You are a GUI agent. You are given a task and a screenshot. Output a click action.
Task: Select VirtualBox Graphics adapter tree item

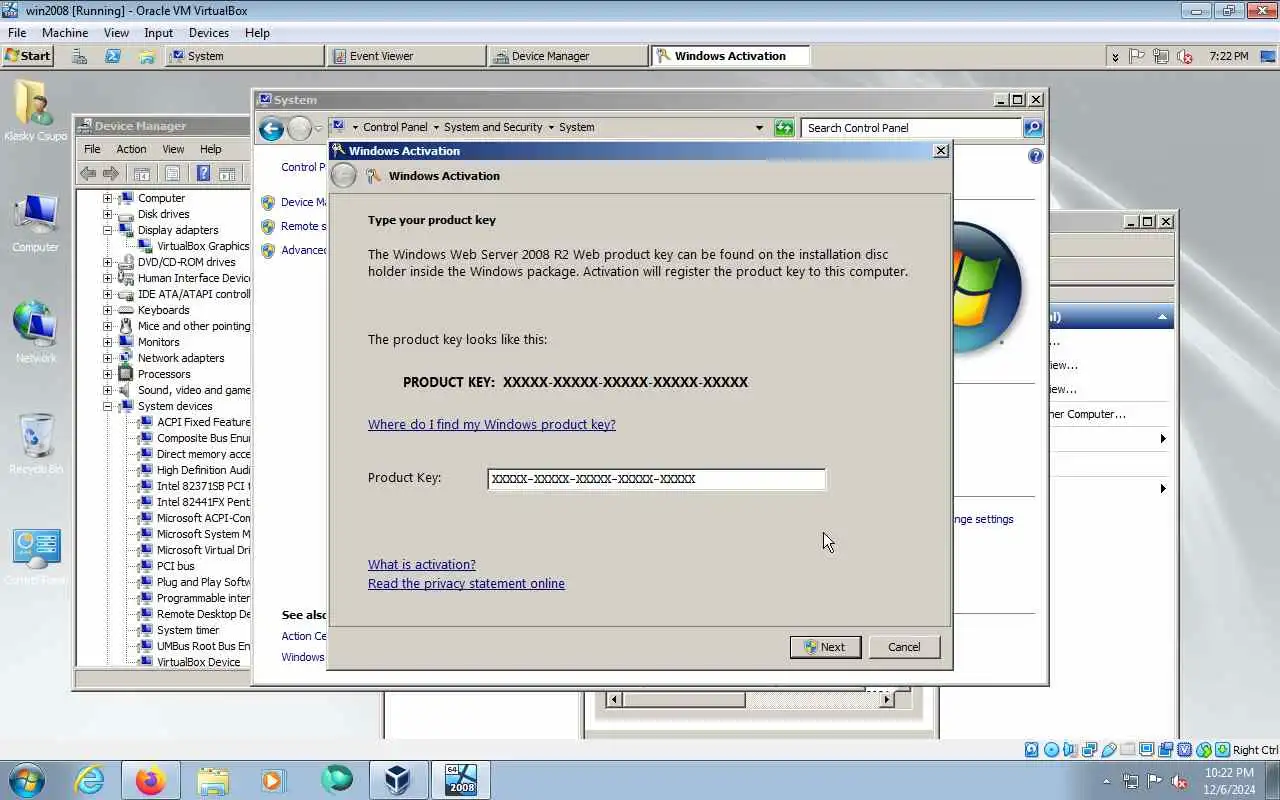pyautogui.click(x=202, y=246)
